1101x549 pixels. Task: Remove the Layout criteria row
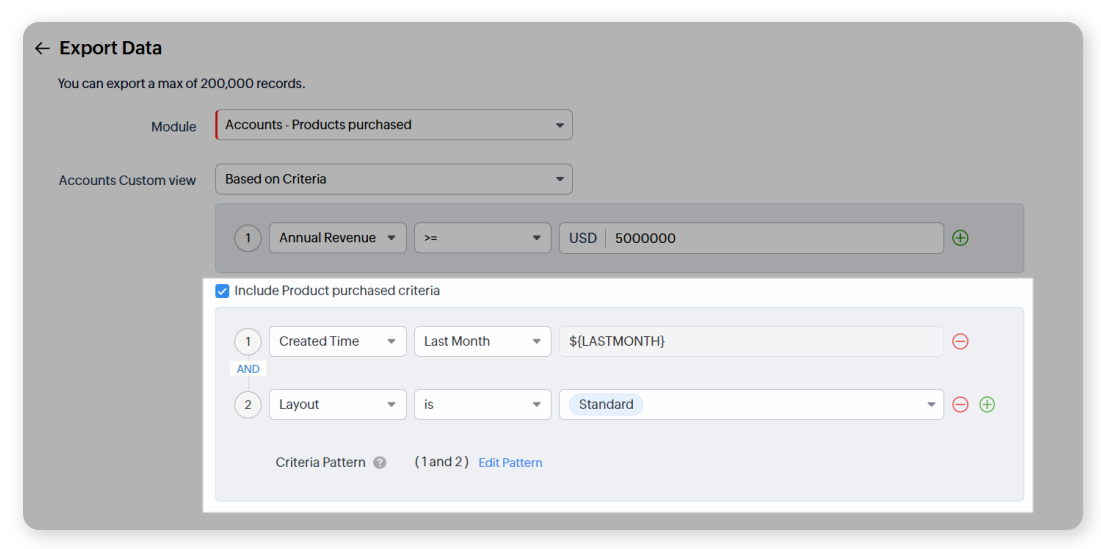tap(960, 405)
